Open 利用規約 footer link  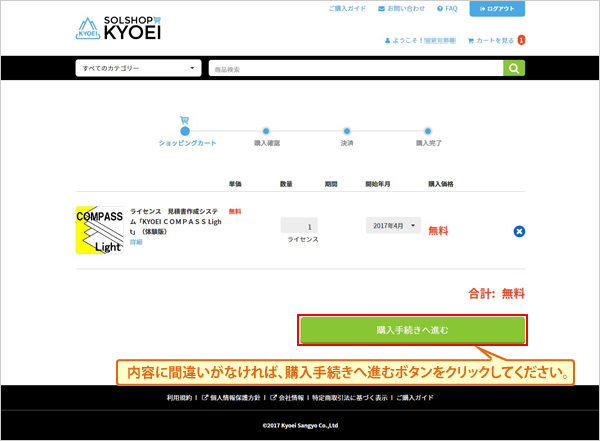click(x=179, y=398)
